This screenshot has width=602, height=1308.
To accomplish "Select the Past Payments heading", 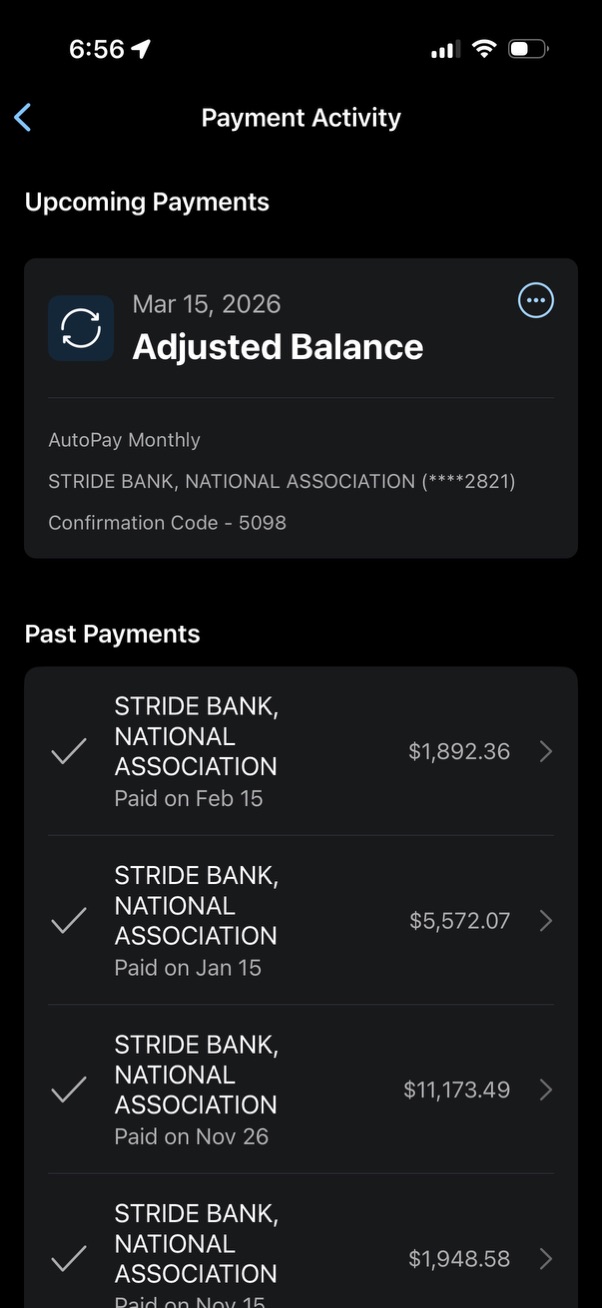I will pos(113,633).
